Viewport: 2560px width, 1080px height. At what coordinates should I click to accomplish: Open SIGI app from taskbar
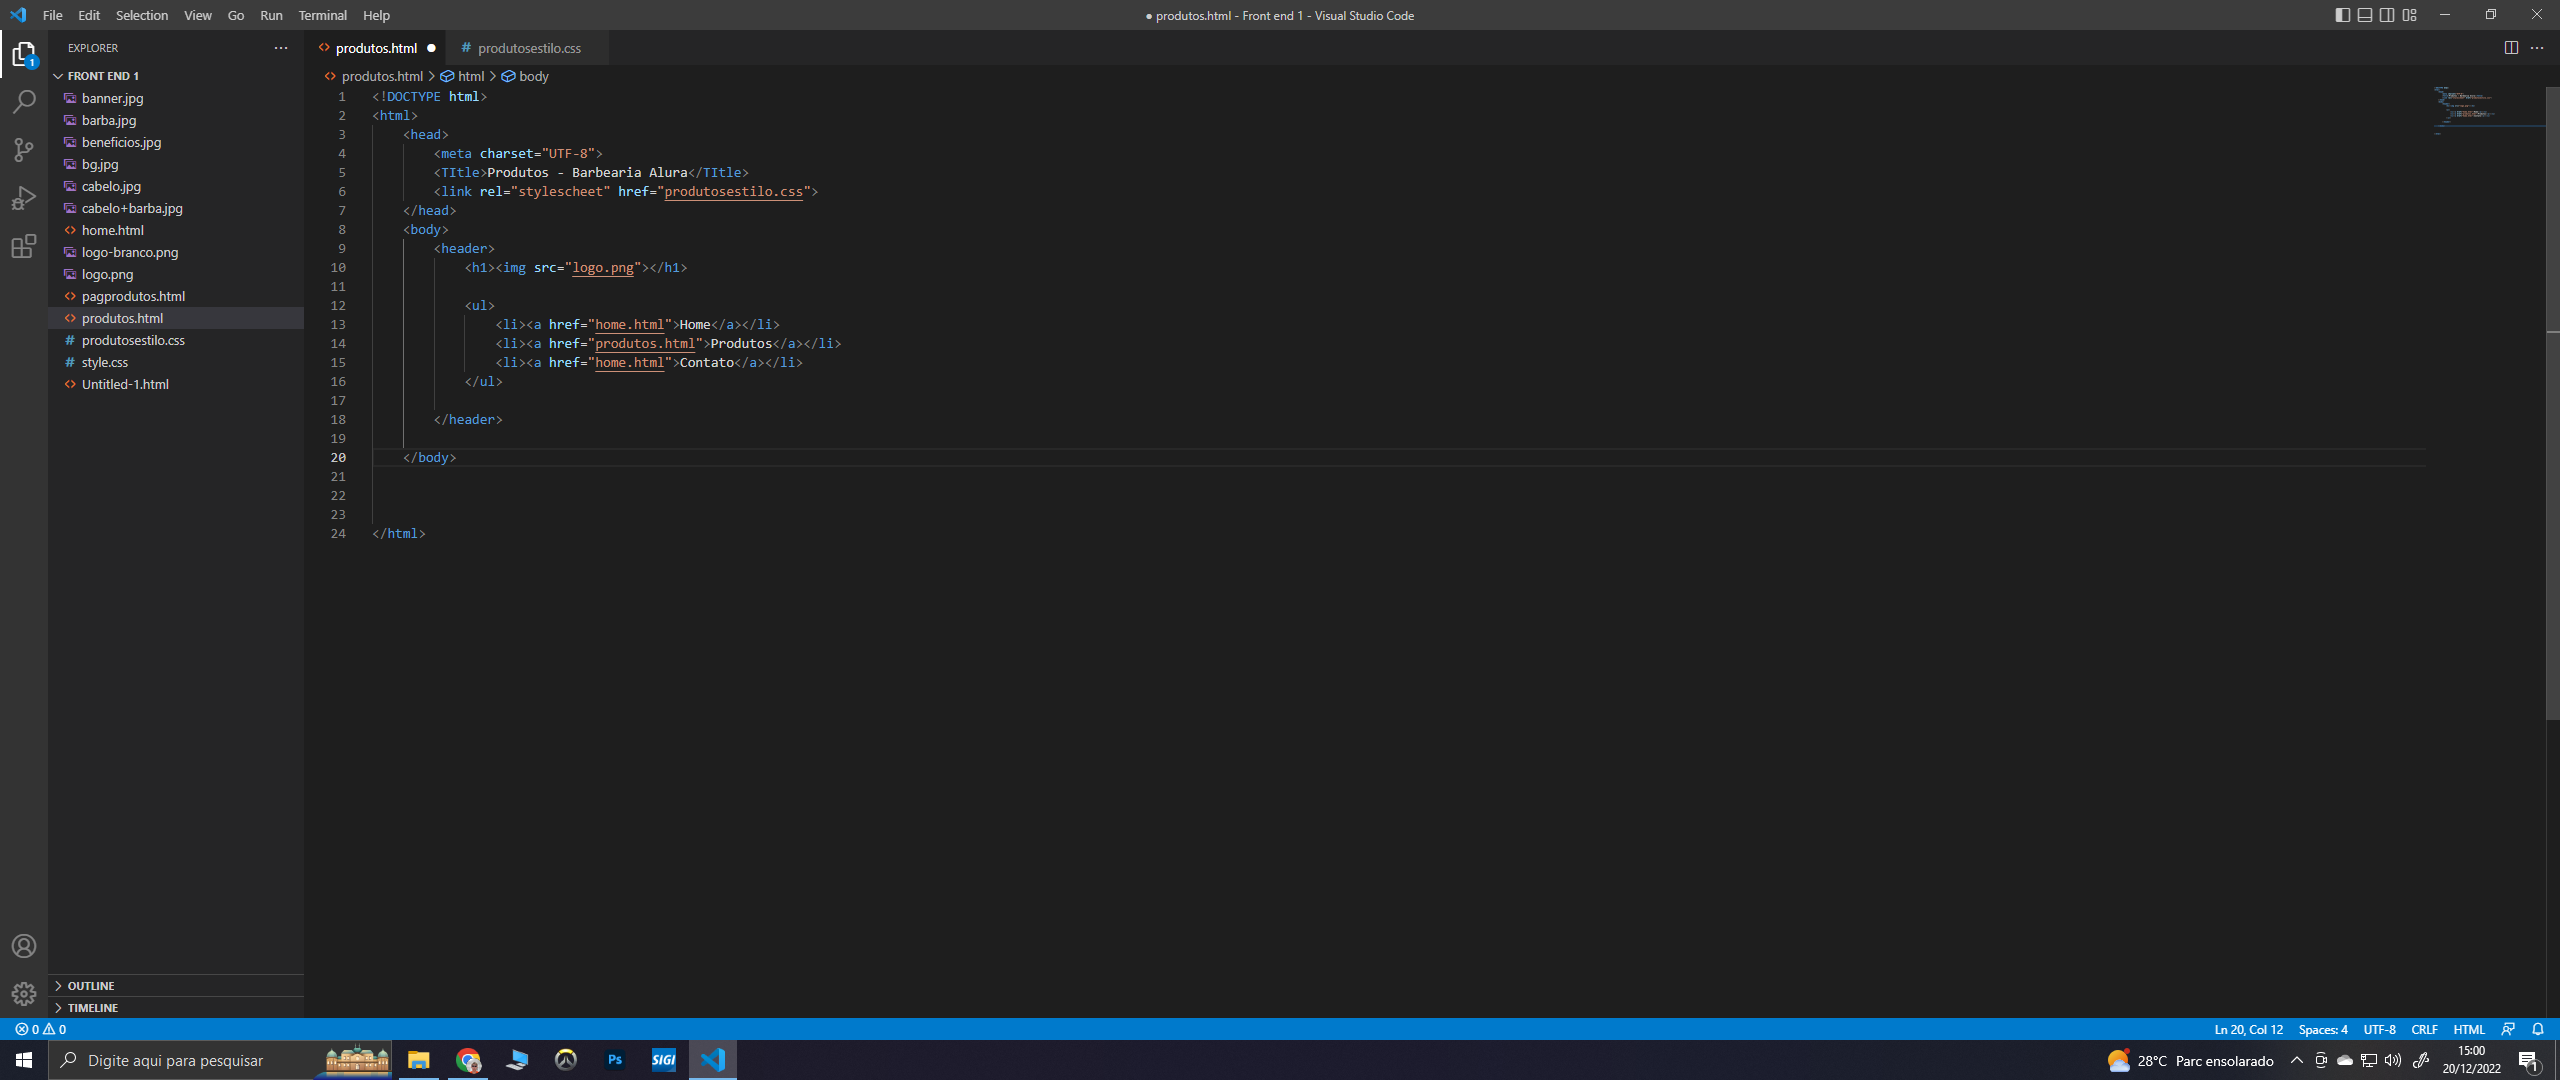tap(664, 1060)
